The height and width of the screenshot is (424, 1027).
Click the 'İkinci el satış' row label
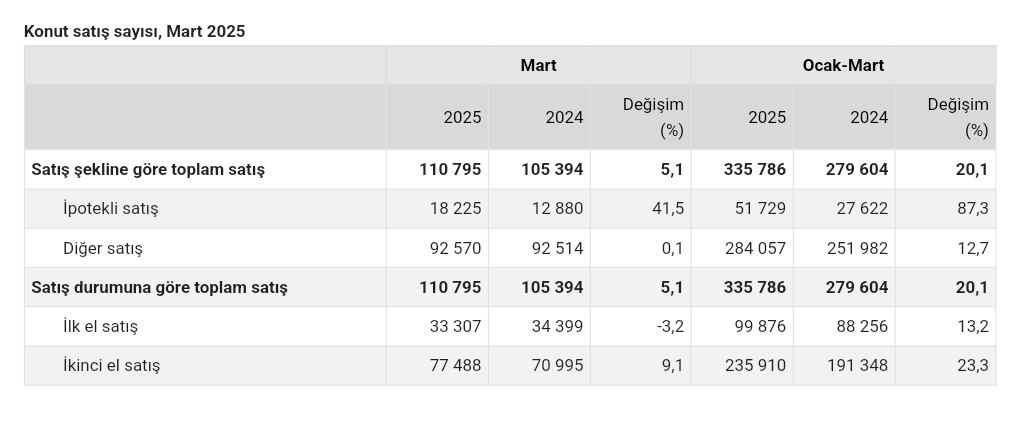(111, 365)
